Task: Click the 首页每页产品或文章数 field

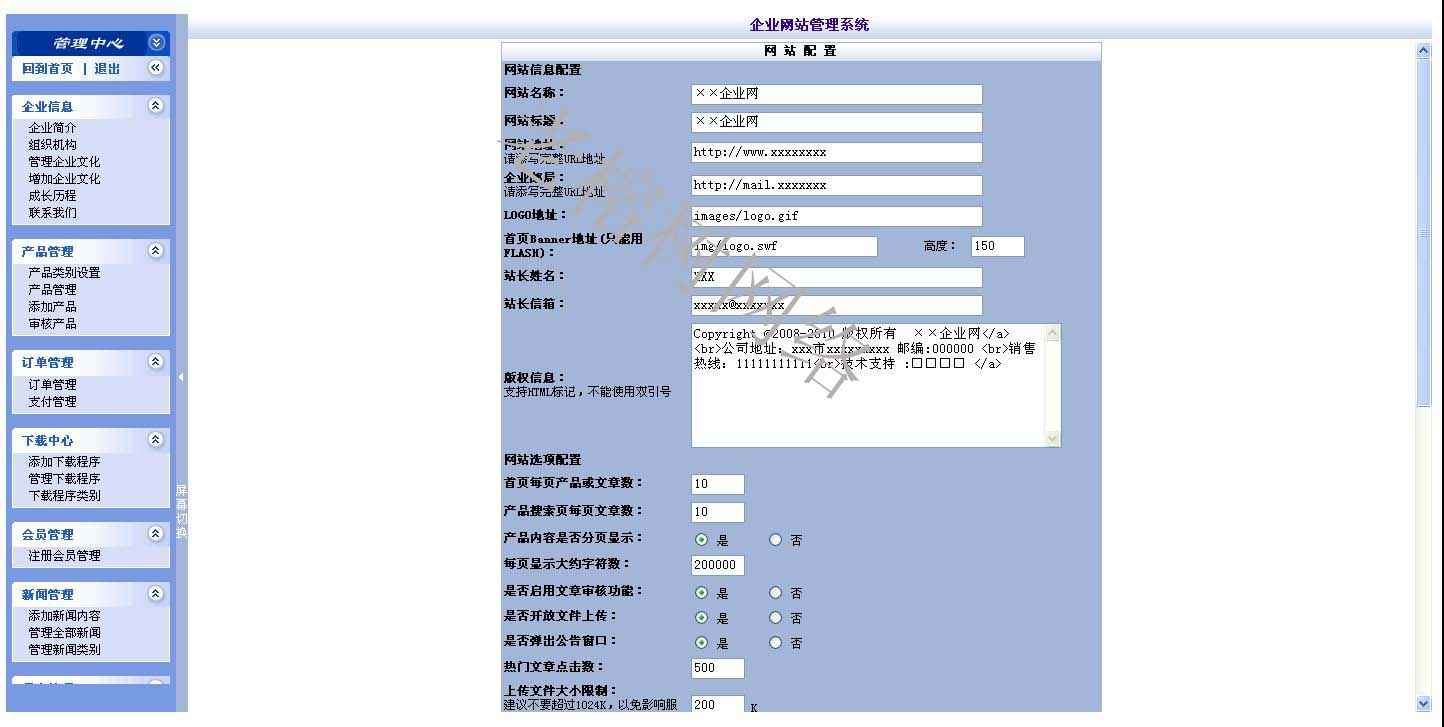Action: tap(718, 484)
